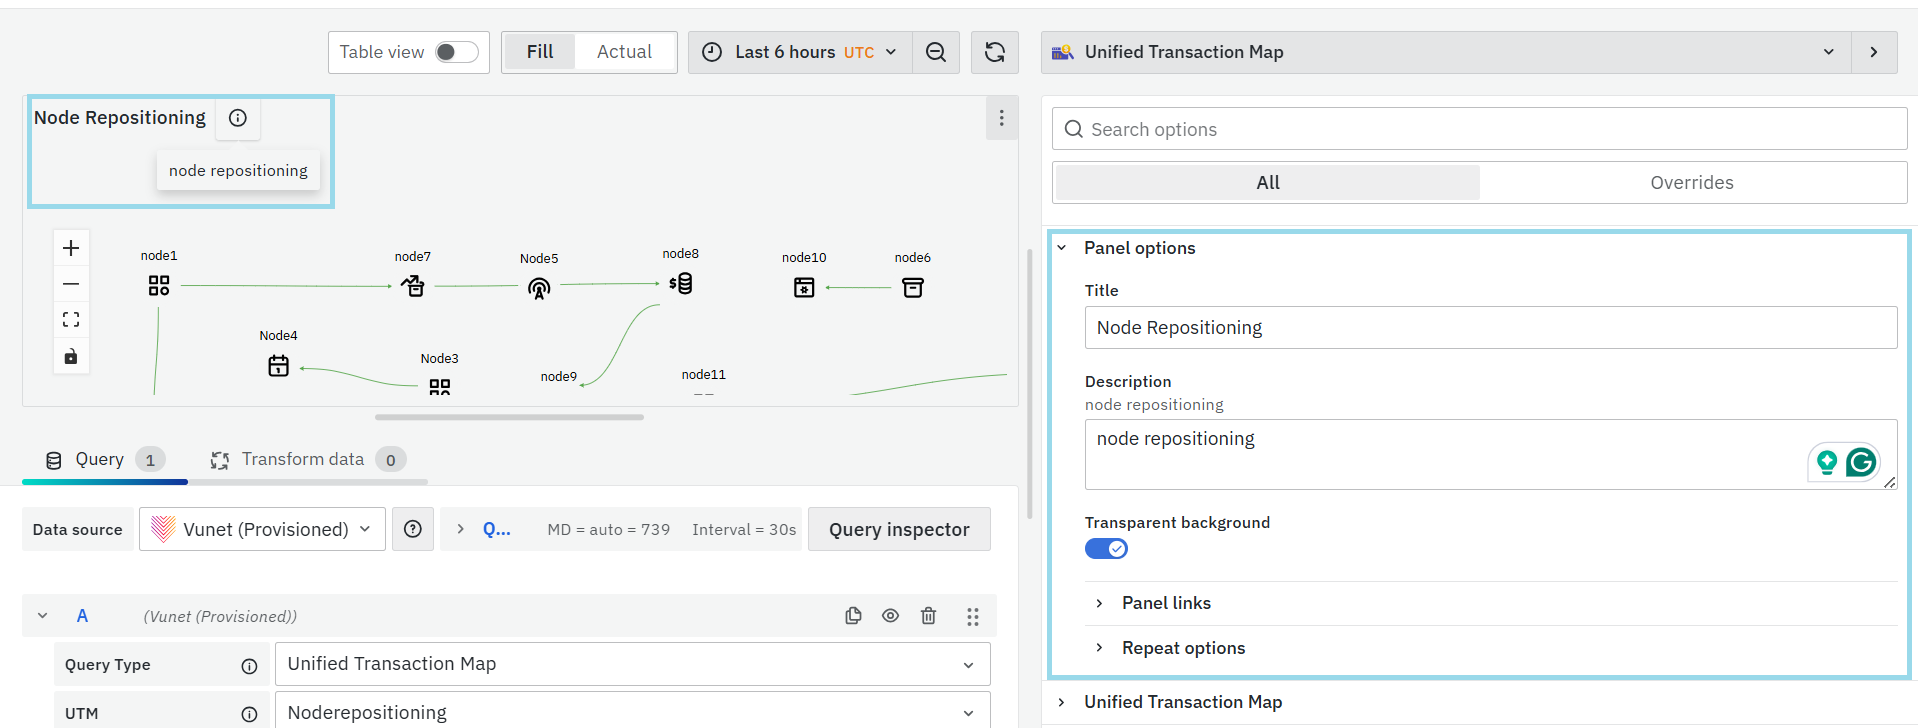Click the horizontal scrollbar under the map

509,417
